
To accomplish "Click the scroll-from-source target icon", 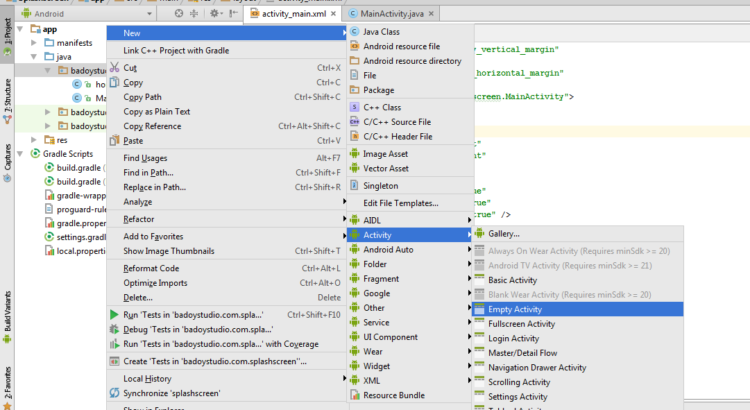I will [178, 14].
